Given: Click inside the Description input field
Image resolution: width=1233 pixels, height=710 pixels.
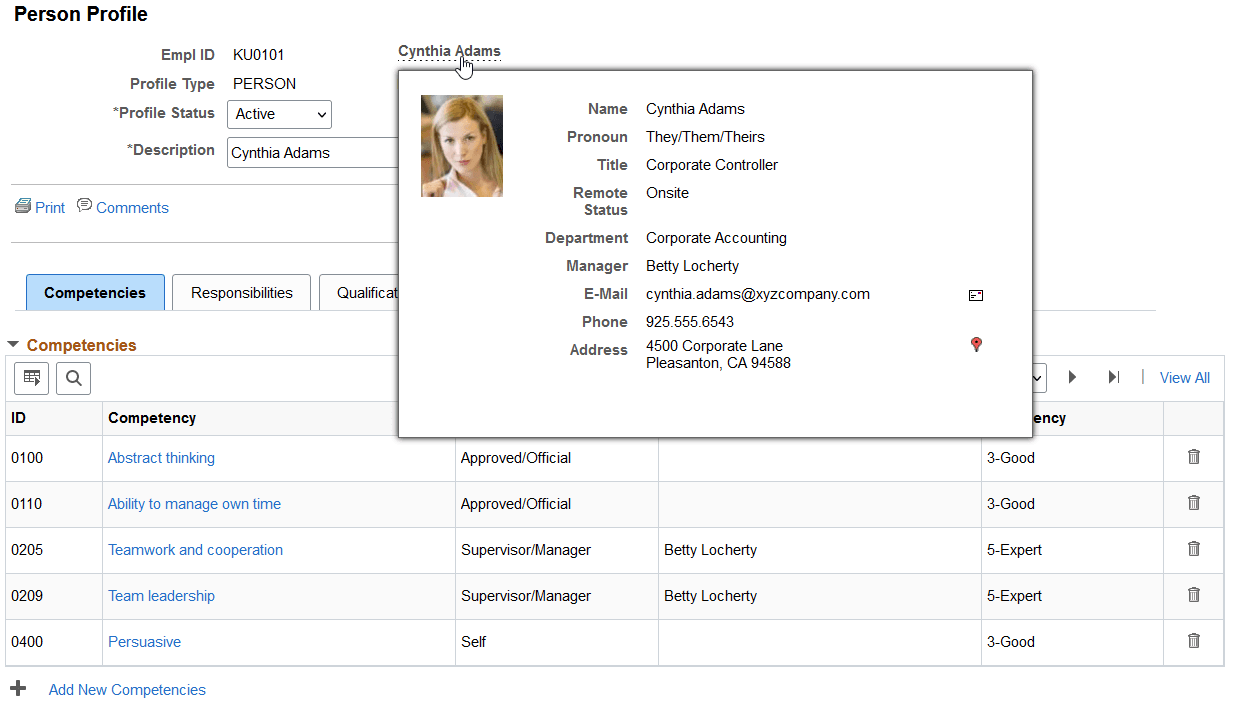Looking at the screenshot, I should 312,152.
